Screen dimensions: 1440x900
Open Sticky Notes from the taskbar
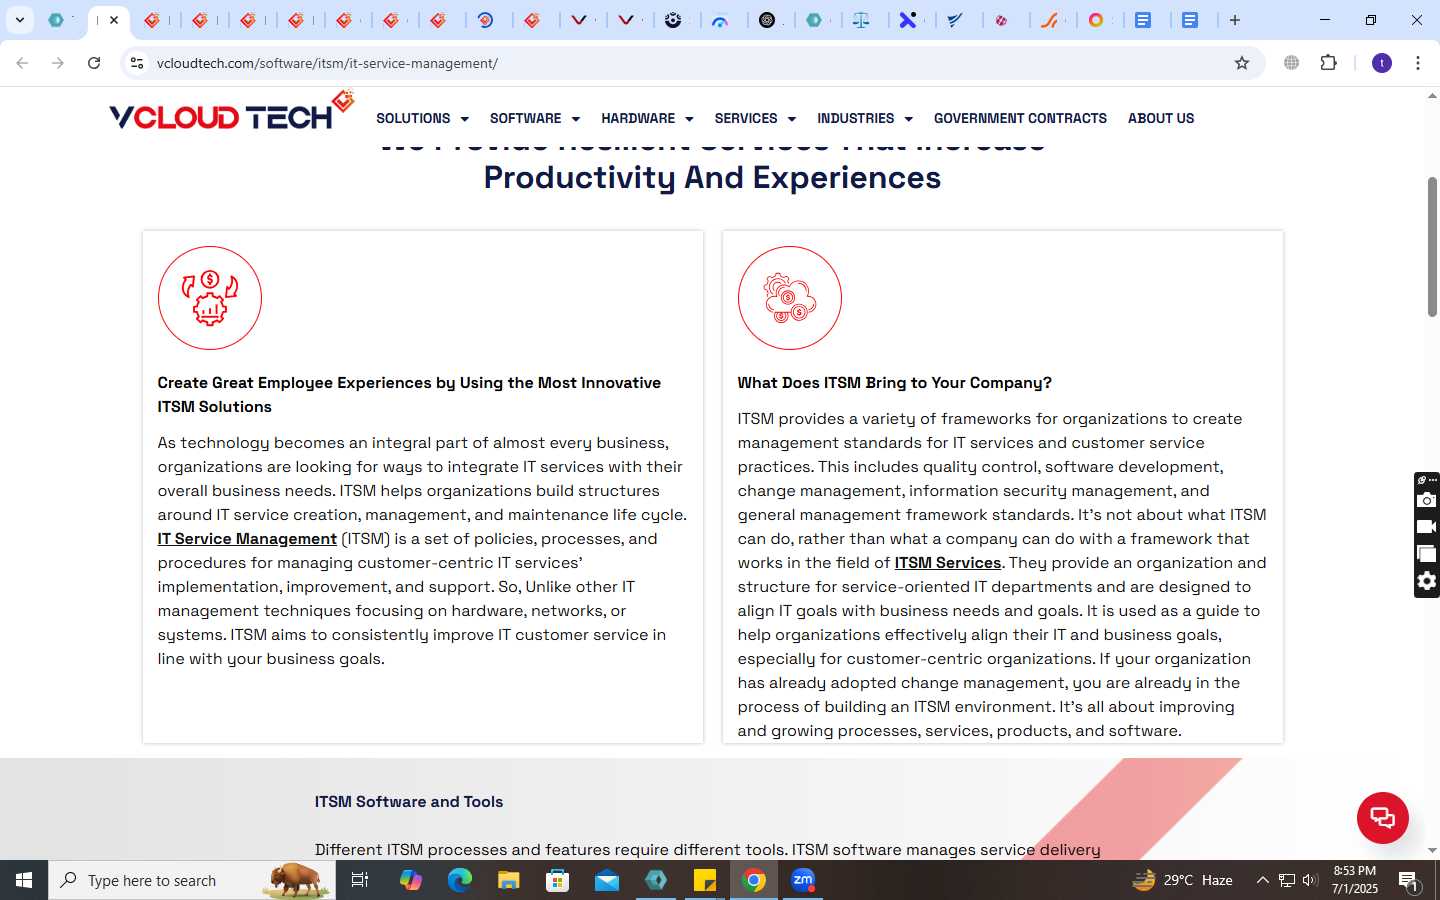(705, 880)
